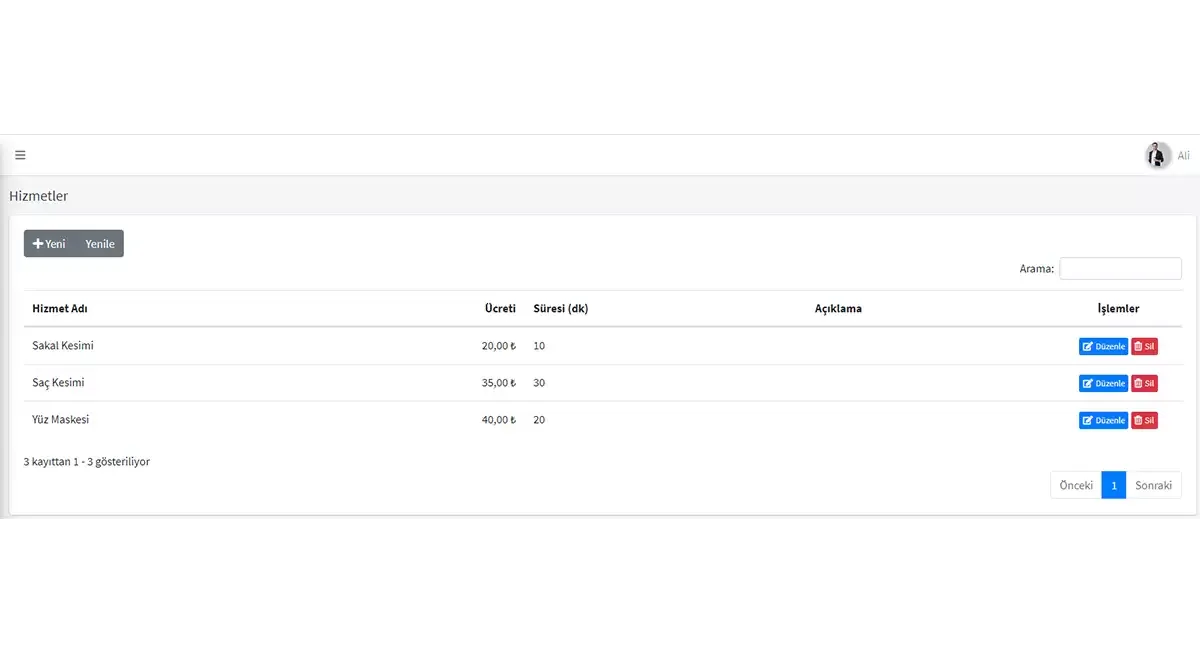Focus the Arama search field

click(x=1120, y=268)
